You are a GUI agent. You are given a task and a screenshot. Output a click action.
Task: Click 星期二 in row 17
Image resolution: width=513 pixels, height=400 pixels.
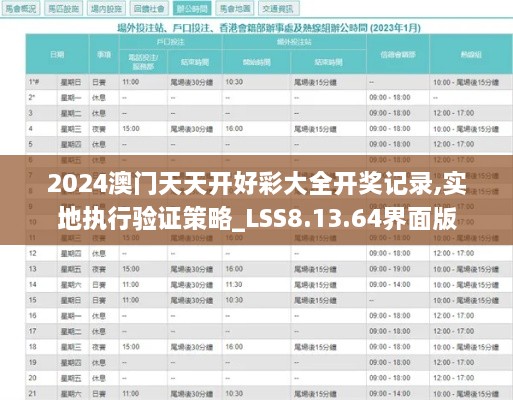coord(71,332)
